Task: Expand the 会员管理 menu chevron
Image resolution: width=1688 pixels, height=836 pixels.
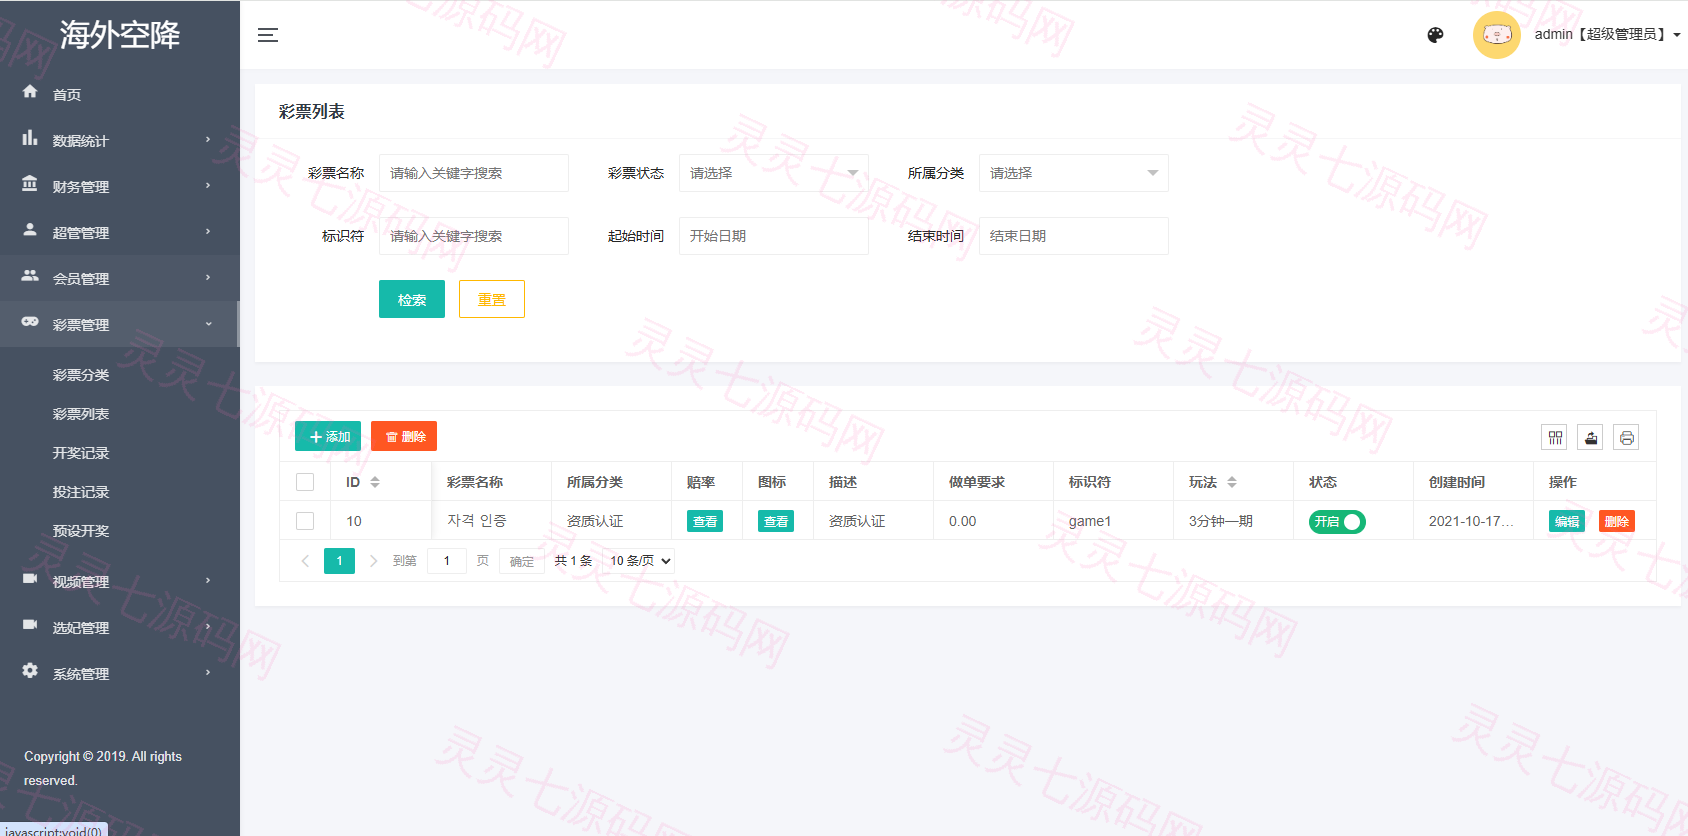Action: 208,277
